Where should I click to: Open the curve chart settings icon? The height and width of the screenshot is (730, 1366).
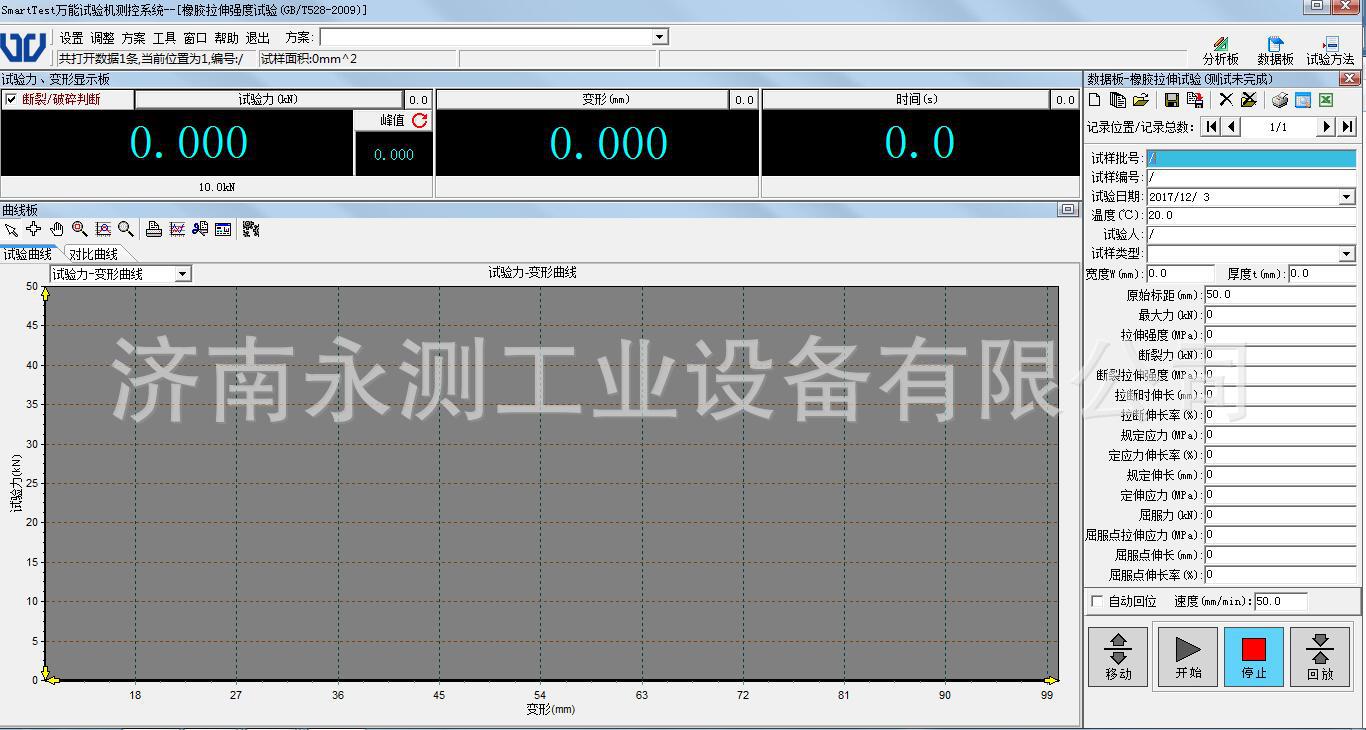(177, 230)
